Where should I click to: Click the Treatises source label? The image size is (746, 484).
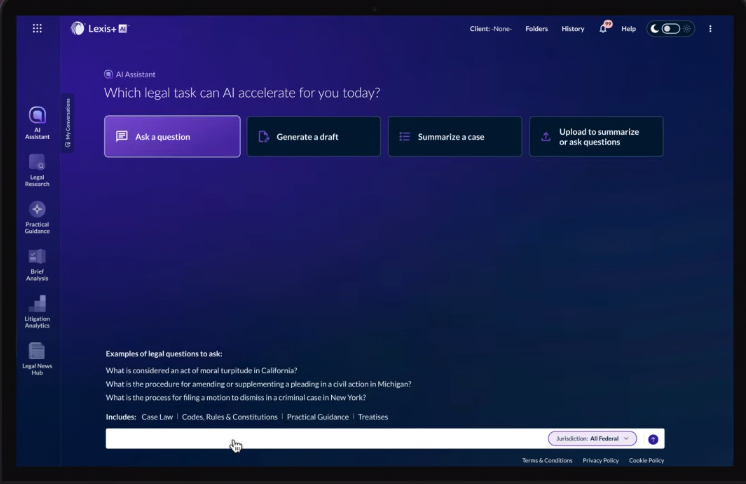click(x=373, y=417)
